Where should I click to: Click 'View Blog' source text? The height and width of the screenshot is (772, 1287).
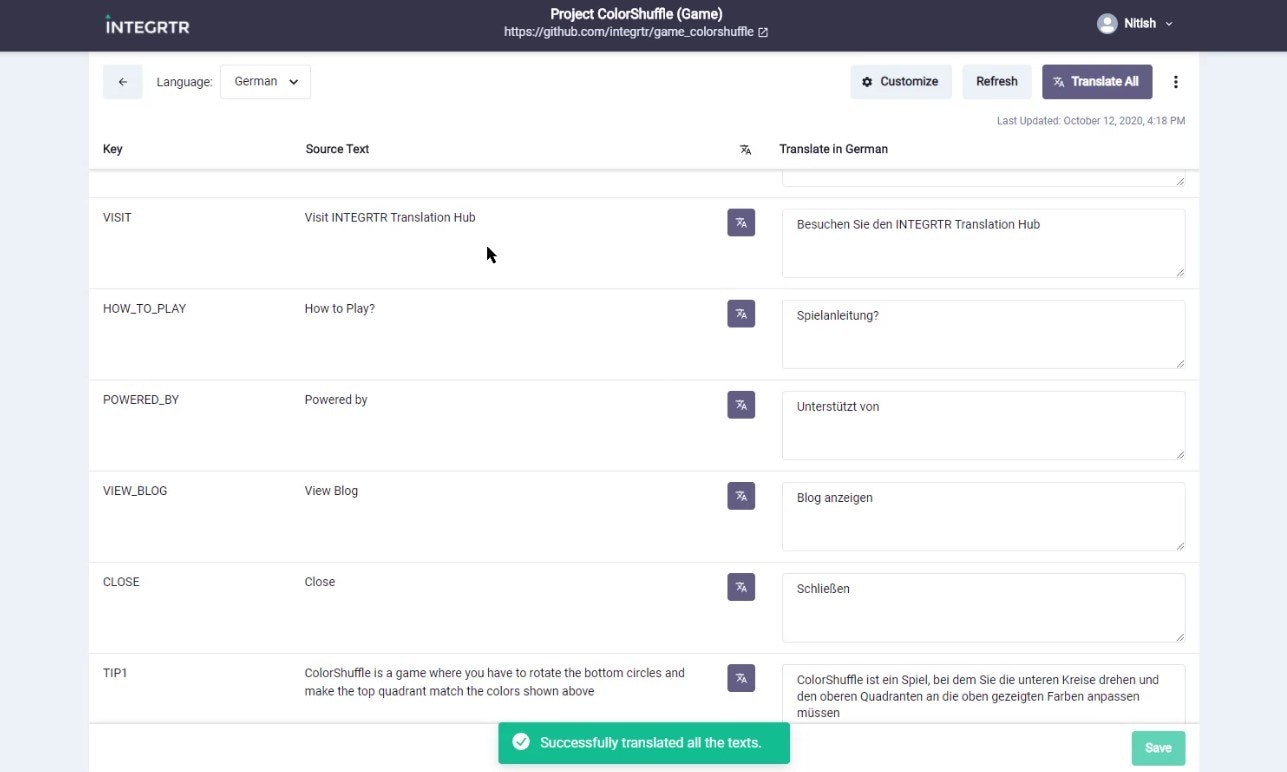click(331, 490)
